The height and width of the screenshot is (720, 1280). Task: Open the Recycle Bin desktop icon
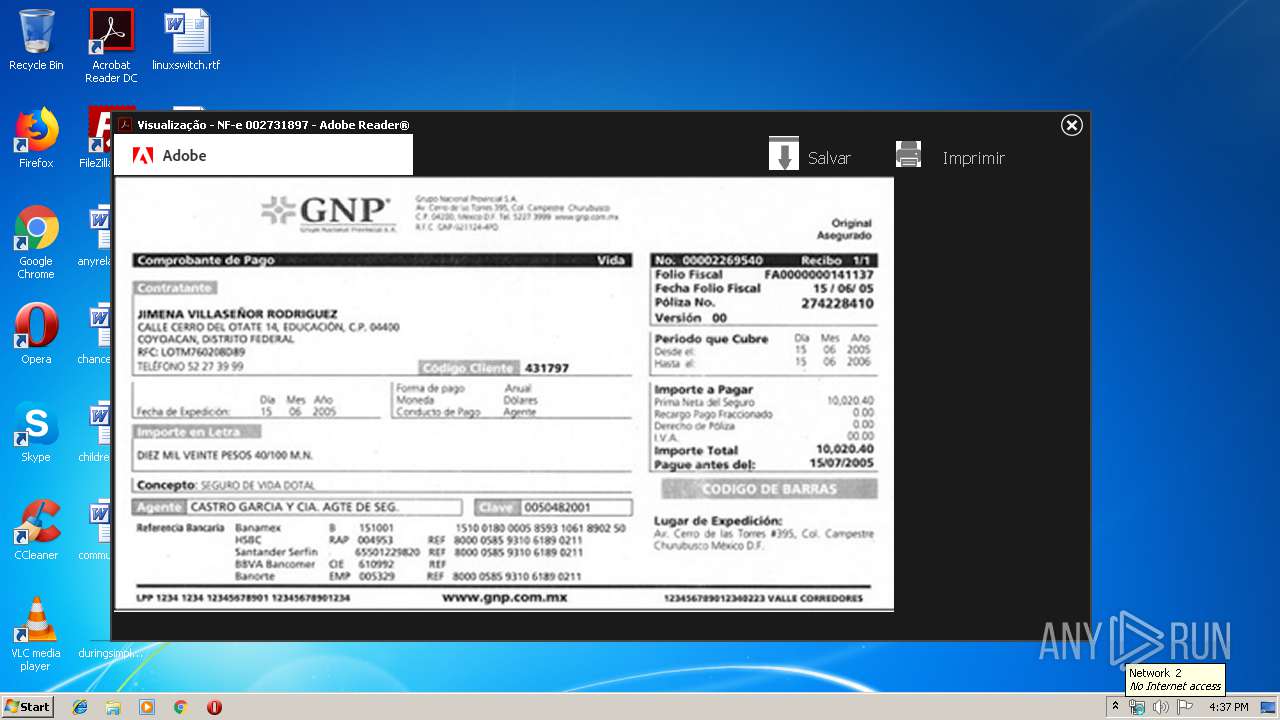[36, 40]
